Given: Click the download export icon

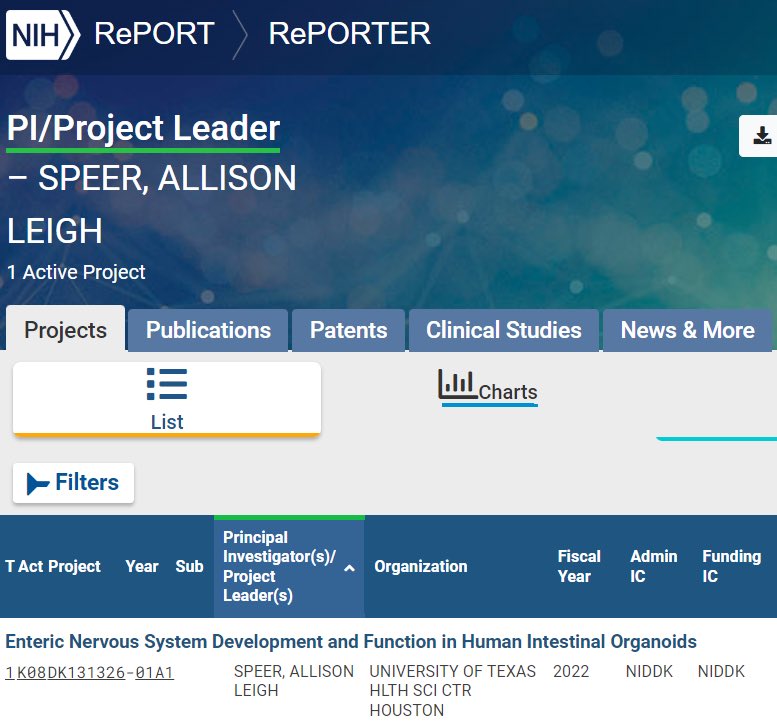Looking at the screenshot, I should pyautogui.click(x=761, y=136).
